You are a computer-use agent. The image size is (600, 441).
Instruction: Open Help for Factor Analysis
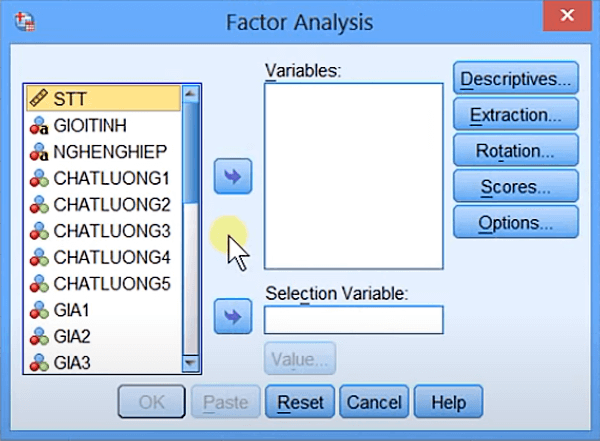[448, 402]
